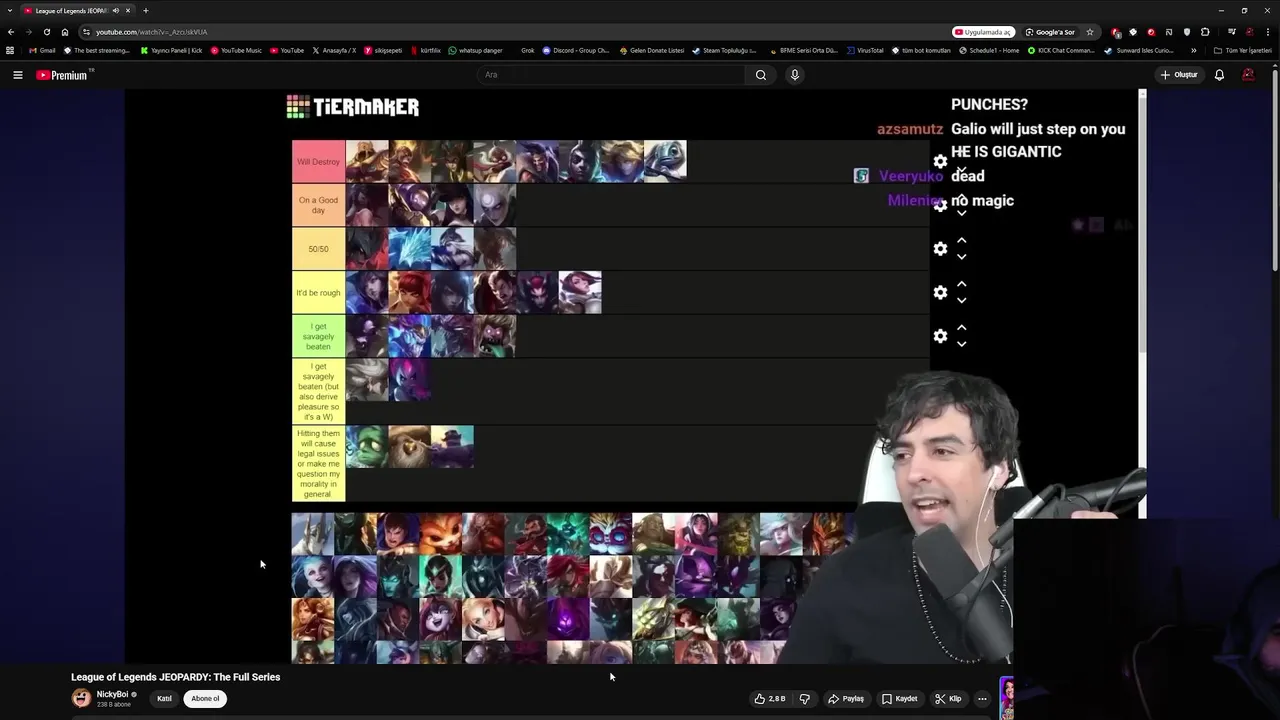1280x720 pixels.
Task: Click the gear icon on It'd be rough row
Action: coord(940,293)
